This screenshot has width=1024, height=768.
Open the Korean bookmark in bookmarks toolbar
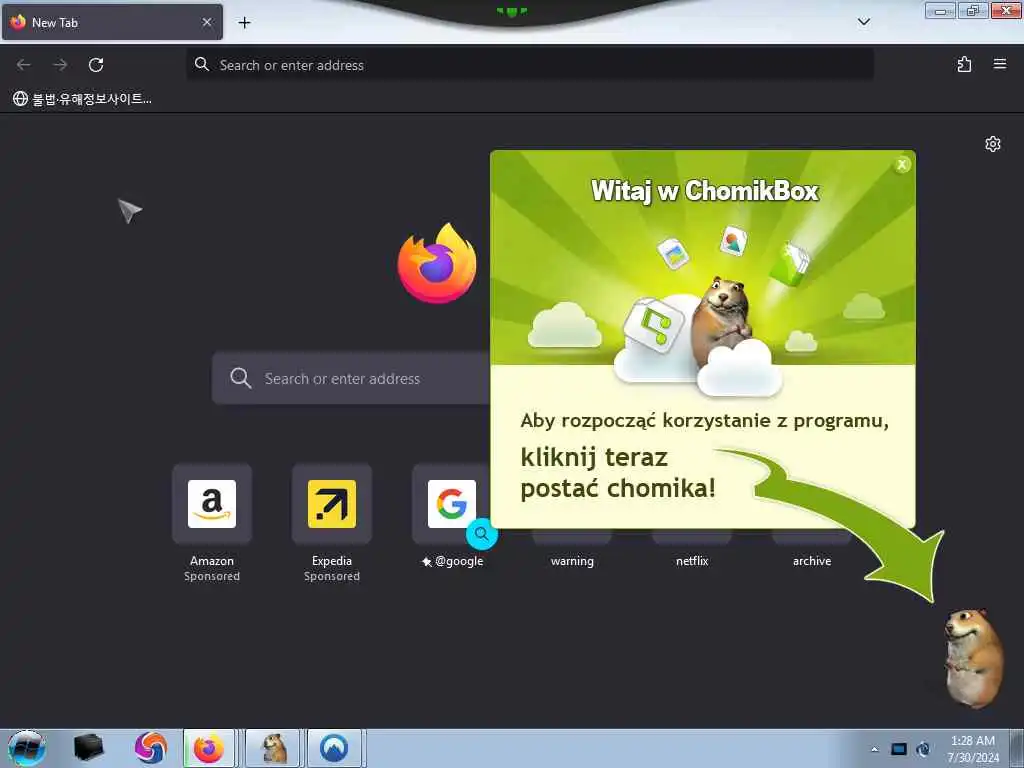pyautogui.click(x=82, y=99)
